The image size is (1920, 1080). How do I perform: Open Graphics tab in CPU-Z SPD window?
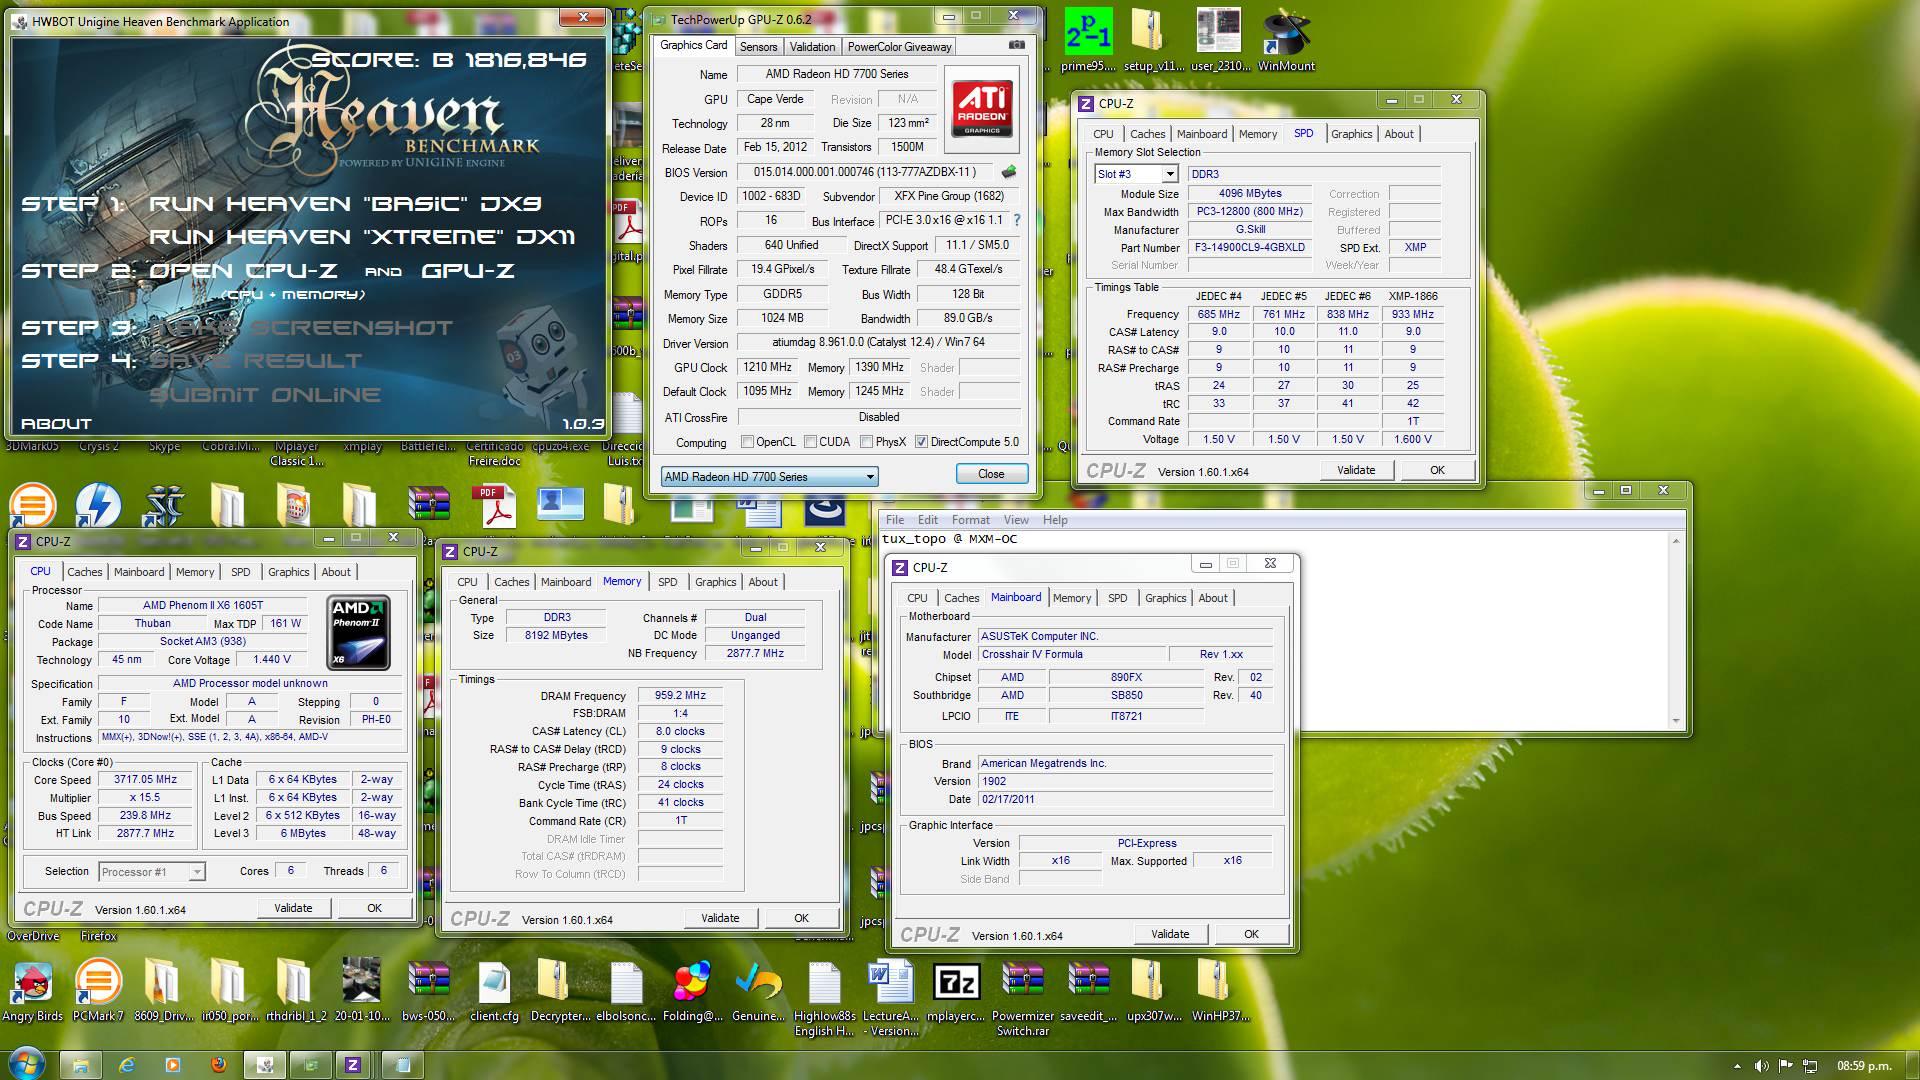(x=1351, y=134)
